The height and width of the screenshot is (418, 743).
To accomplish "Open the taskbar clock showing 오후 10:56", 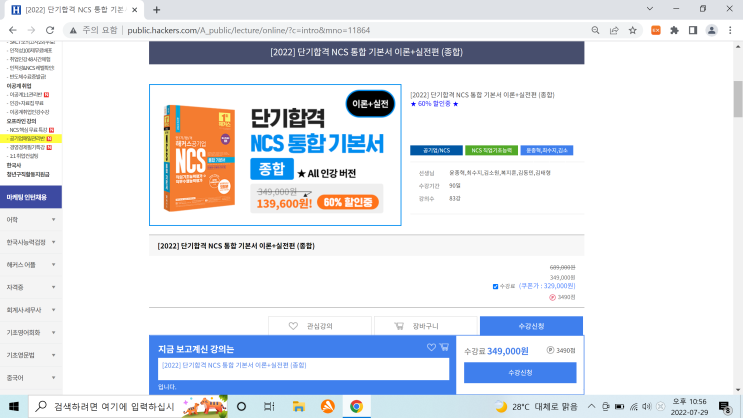I will tap(689, 407).
